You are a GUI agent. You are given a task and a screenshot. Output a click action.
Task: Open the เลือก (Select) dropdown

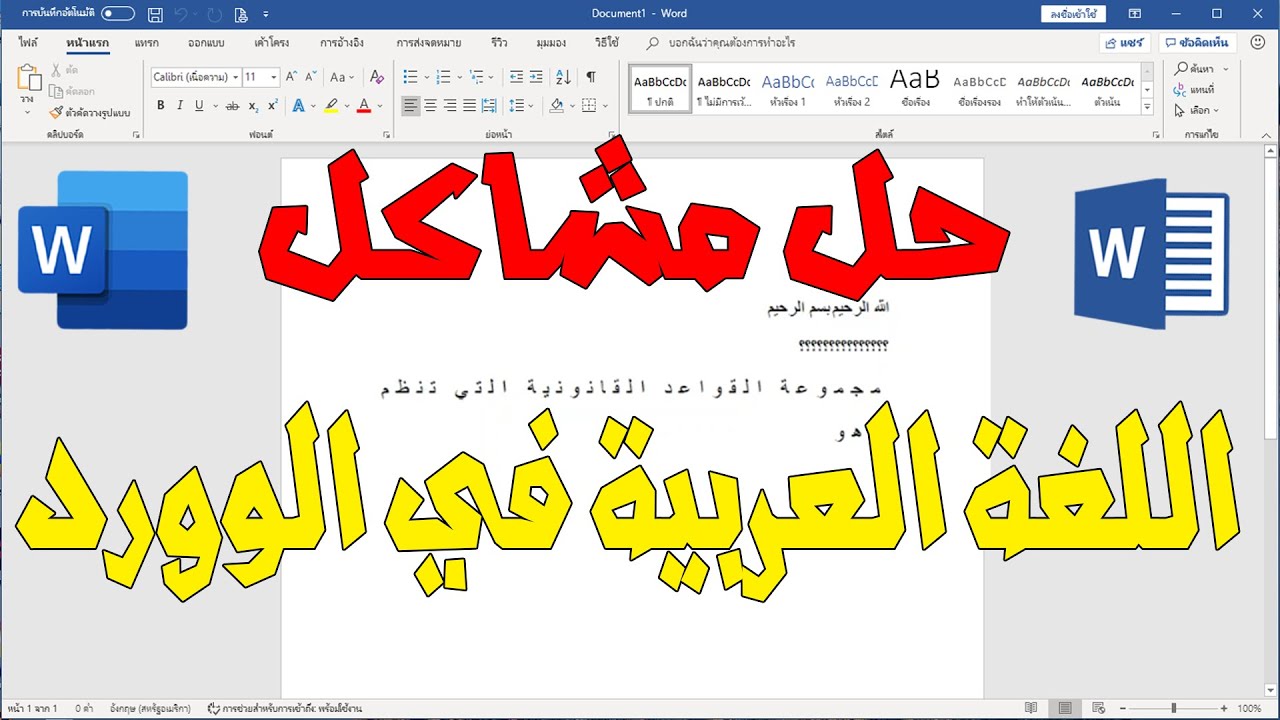point(1196,111)
